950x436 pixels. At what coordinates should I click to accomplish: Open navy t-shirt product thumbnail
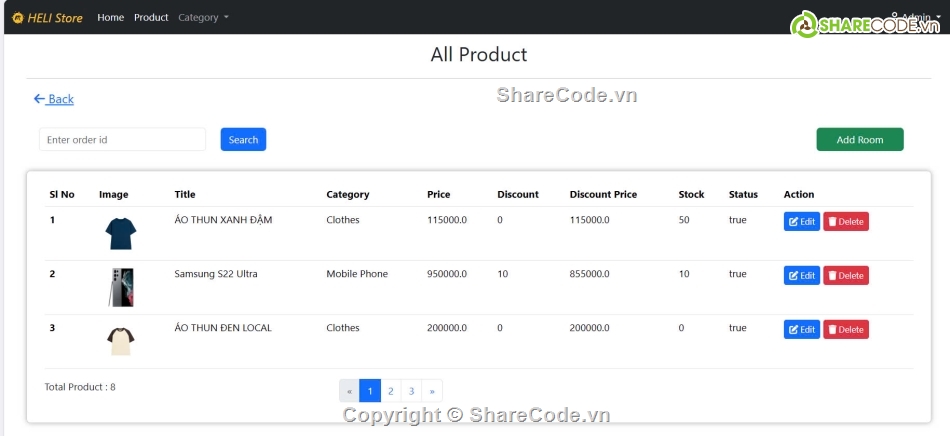[x=121, y=234]
